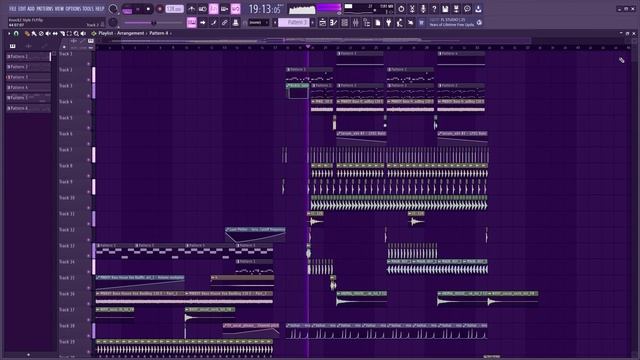This screenshot has height=360, width=640.
Task: Open the HELP menu
Action: click(x=100, y=9)
